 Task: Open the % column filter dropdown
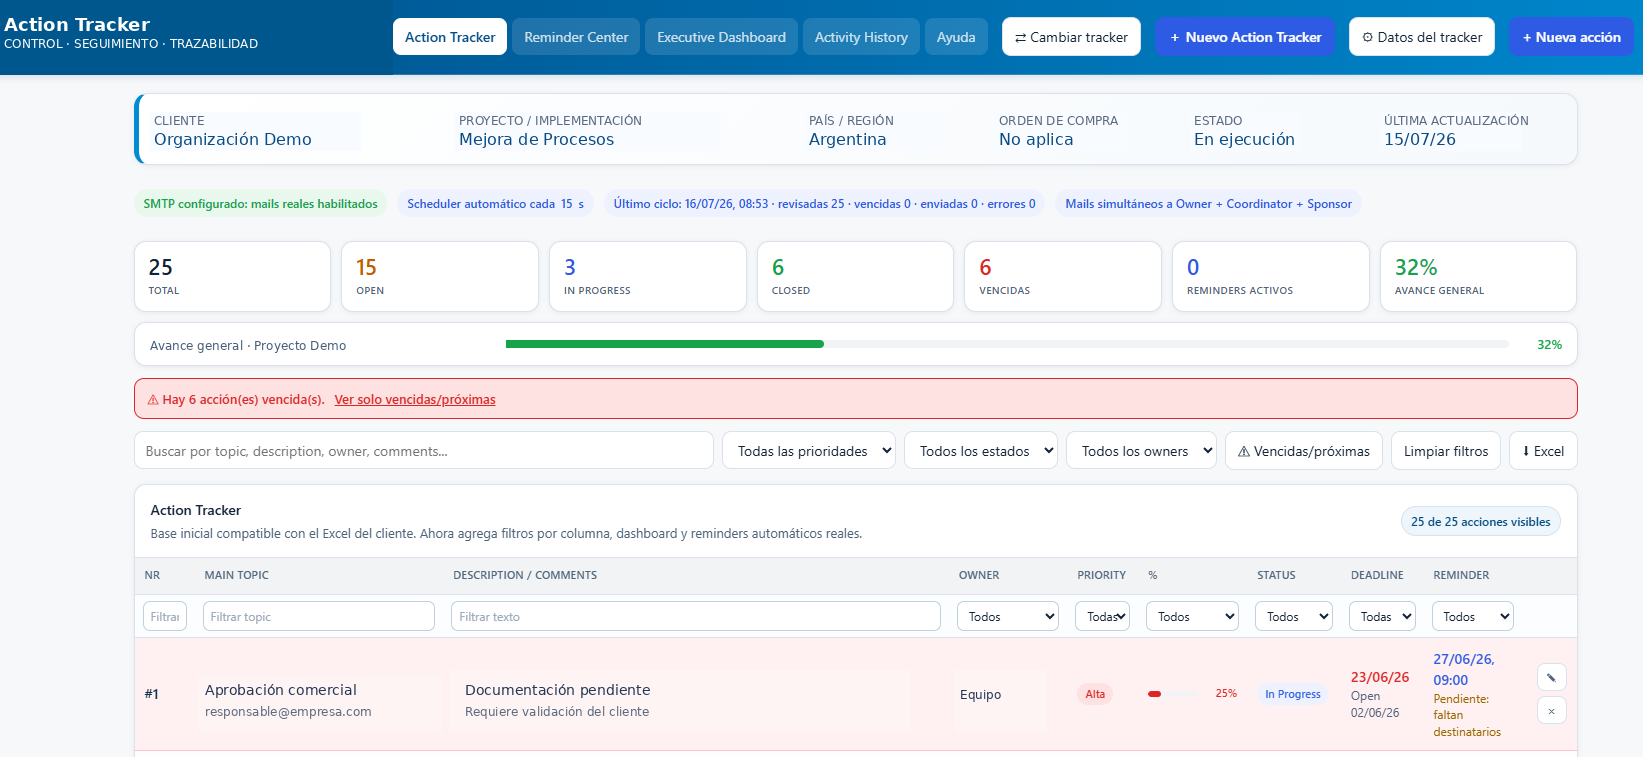(1192, 616)
